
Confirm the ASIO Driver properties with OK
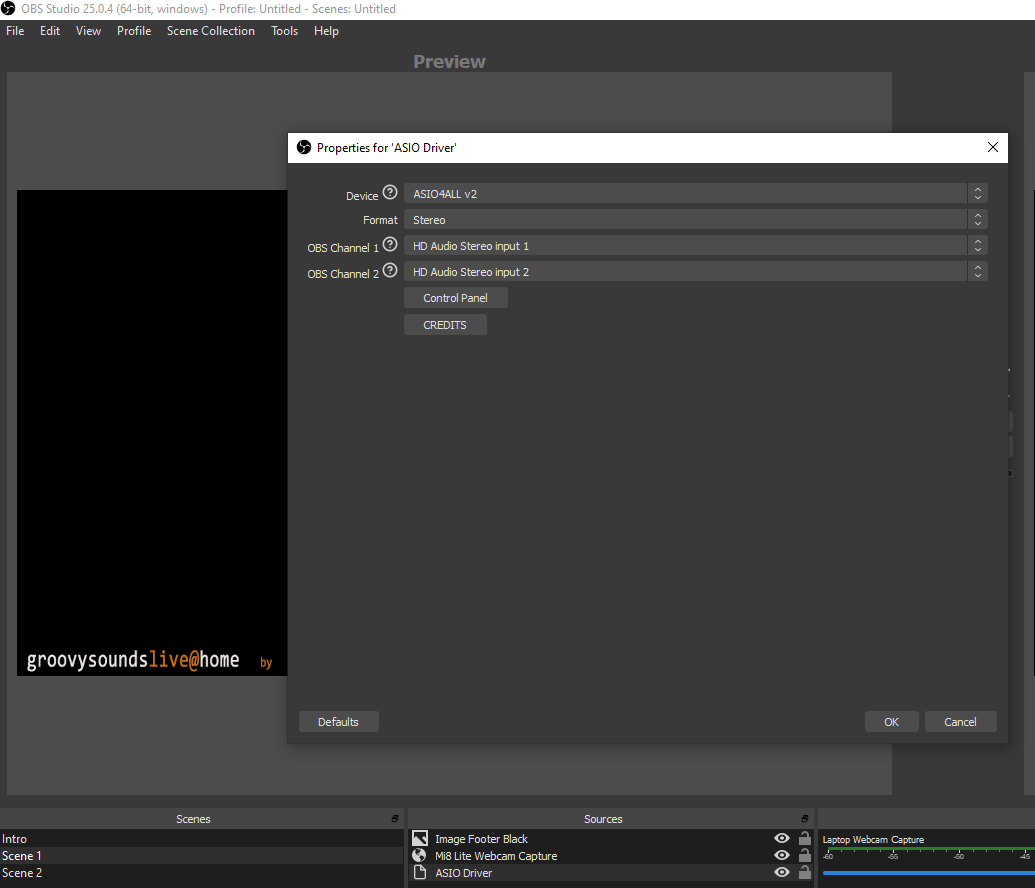pyautogui.click(x=891, y=722)
